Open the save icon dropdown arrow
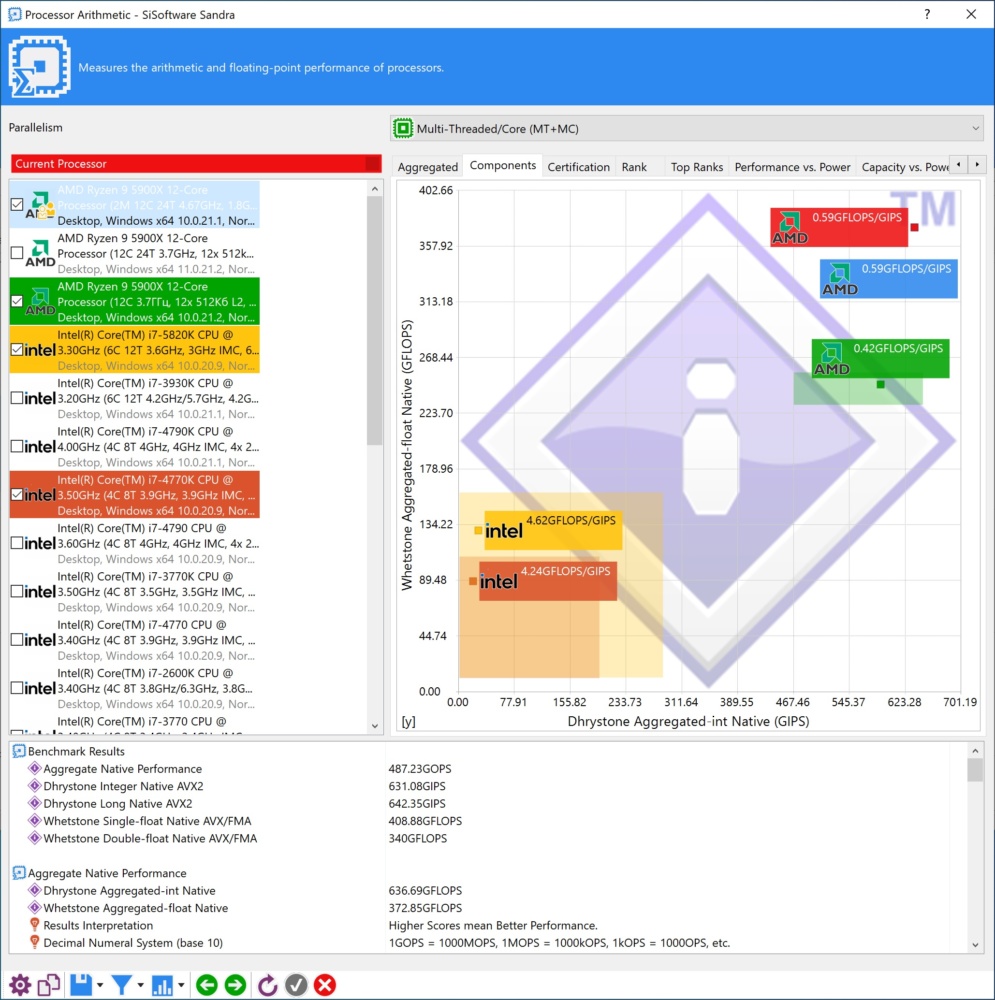This screenshot has height=1000, width=995. (x=100, y=985)
